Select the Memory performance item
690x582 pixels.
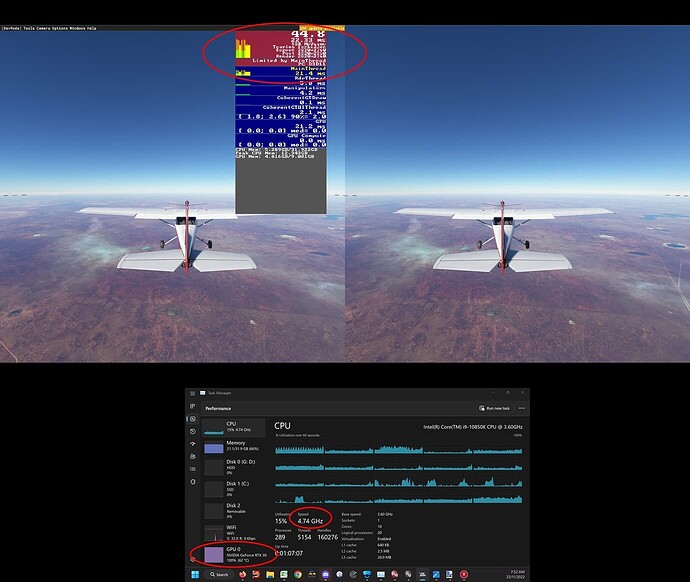coord(232,446)
